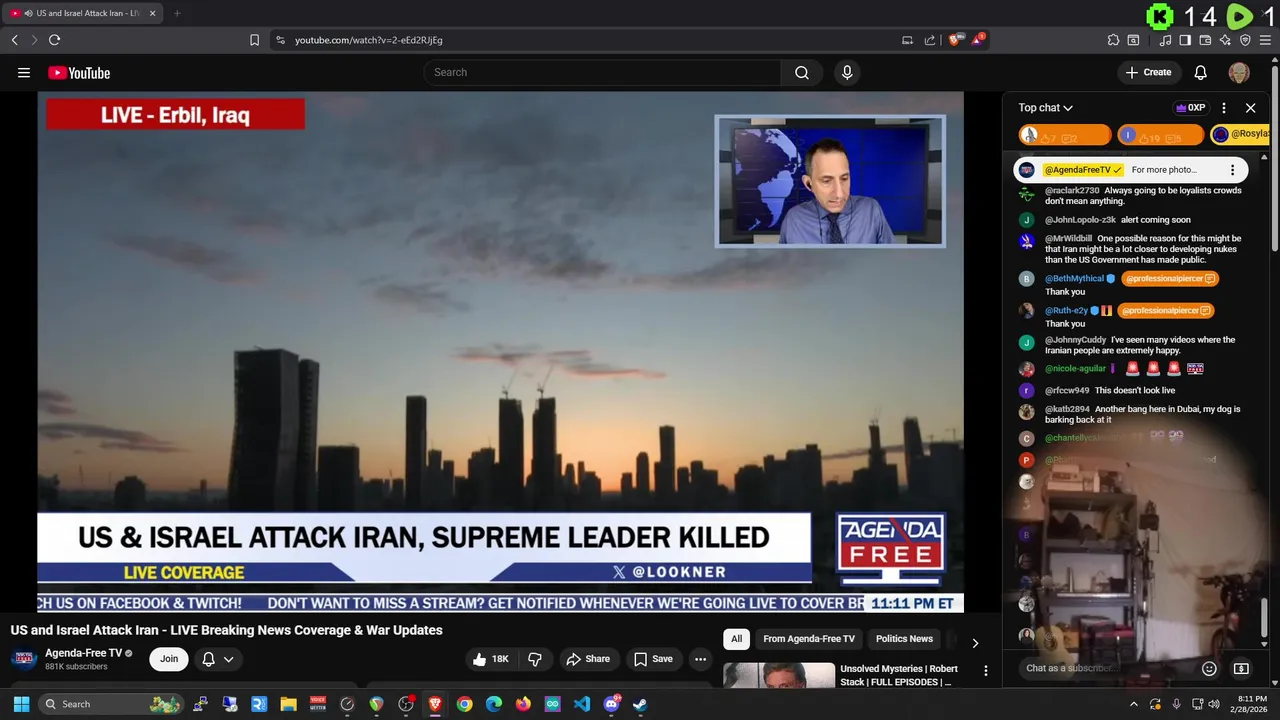Screen dimensions: 1280x720
Task: Reload the page in browser
Action: pyautogui.click(x=54, y=40)
